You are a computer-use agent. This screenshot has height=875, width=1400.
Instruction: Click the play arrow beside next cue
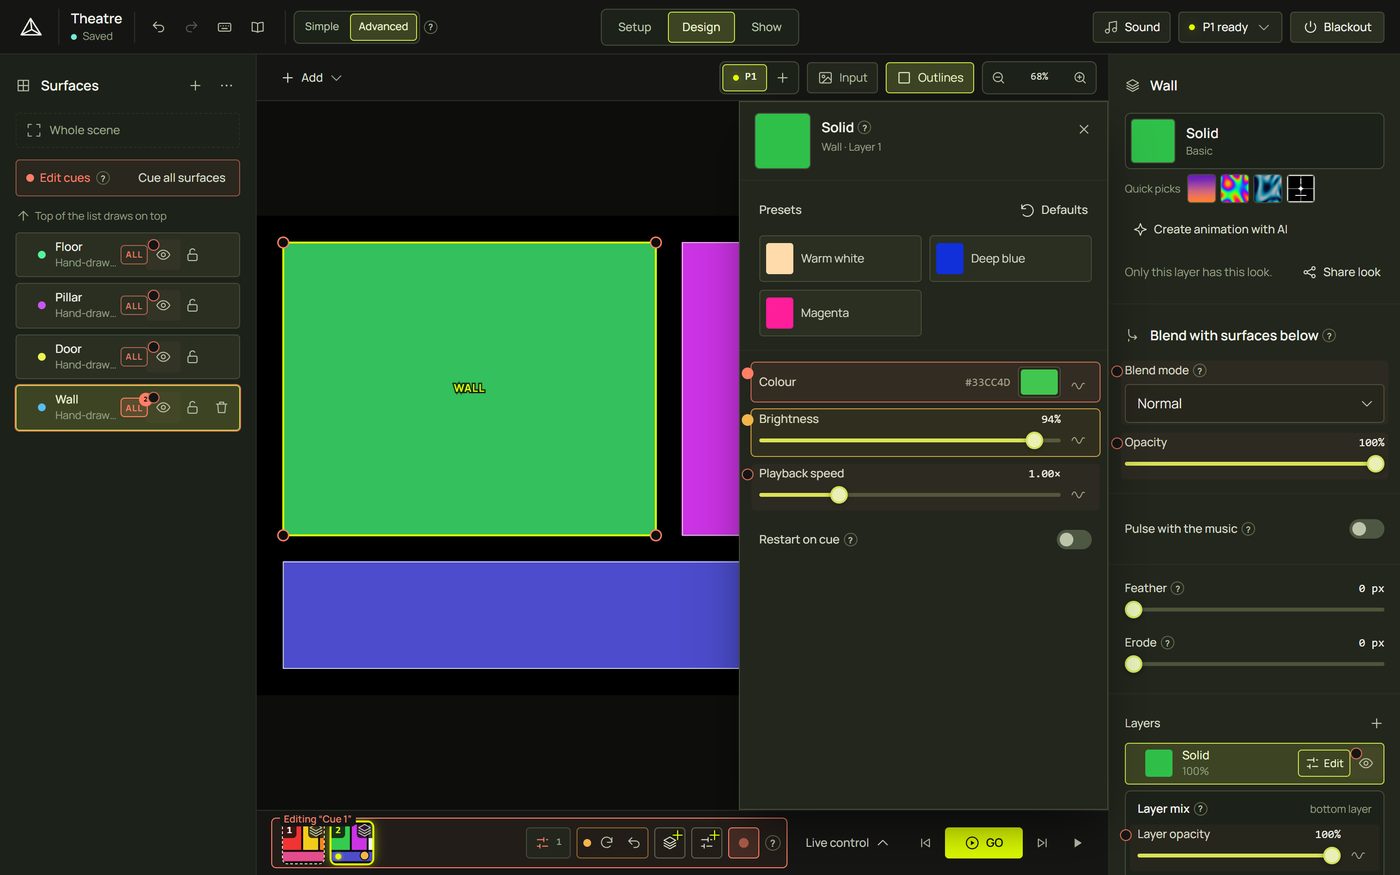(x=1077, y=843)
